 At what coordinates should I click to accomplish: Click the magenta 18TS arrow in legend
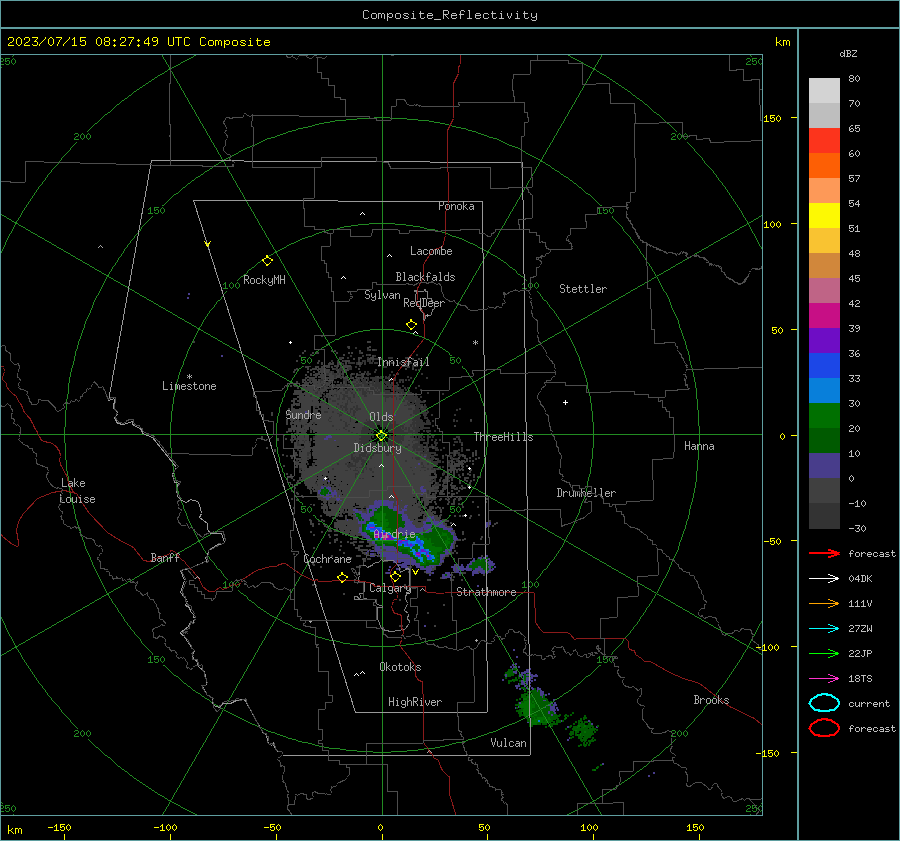pos(824,679)
